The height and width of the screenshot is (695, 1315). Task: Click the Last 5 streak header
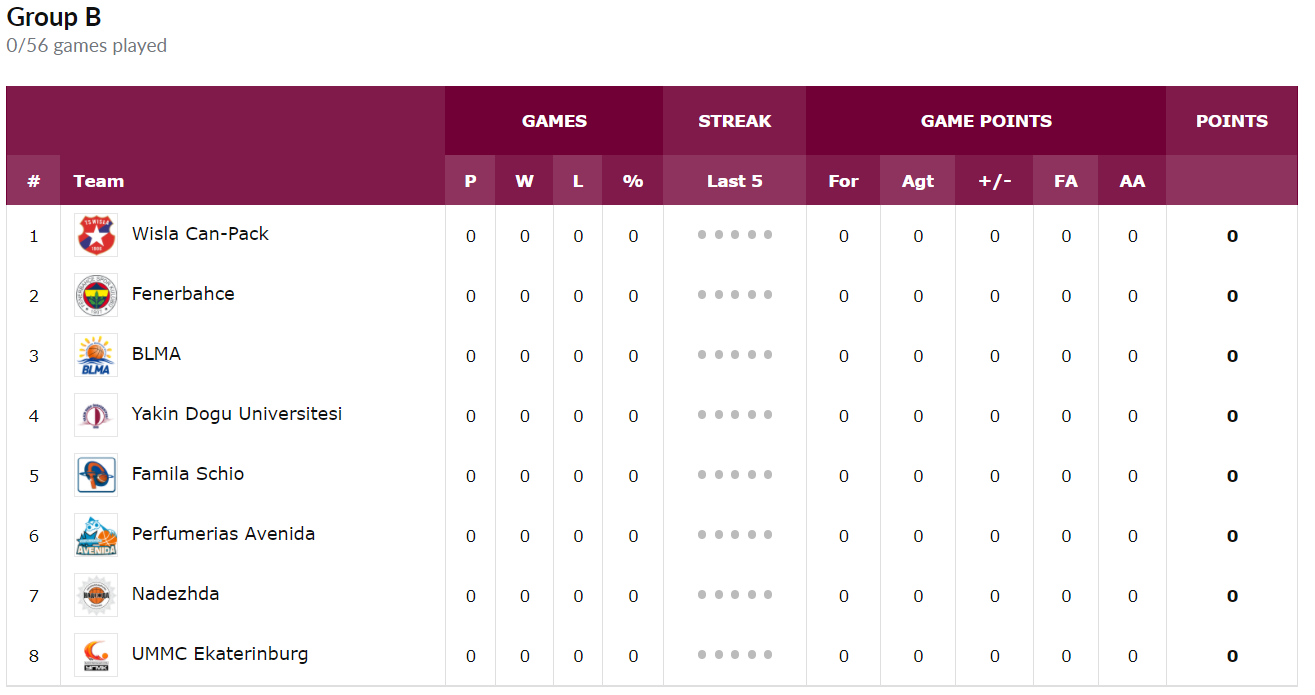click(x=735, y=181)
